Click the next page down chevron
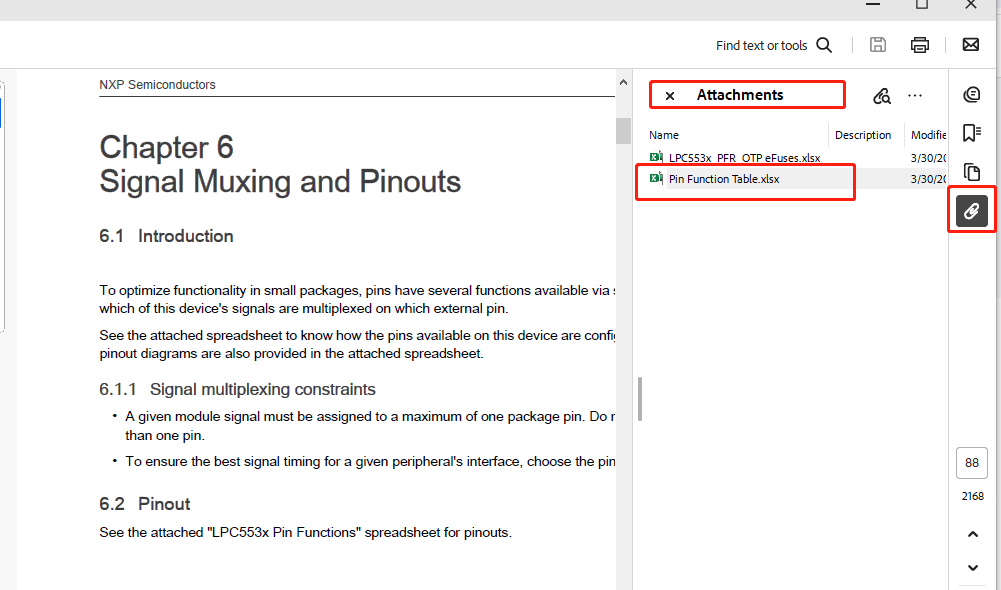 [x=971, y=567]
